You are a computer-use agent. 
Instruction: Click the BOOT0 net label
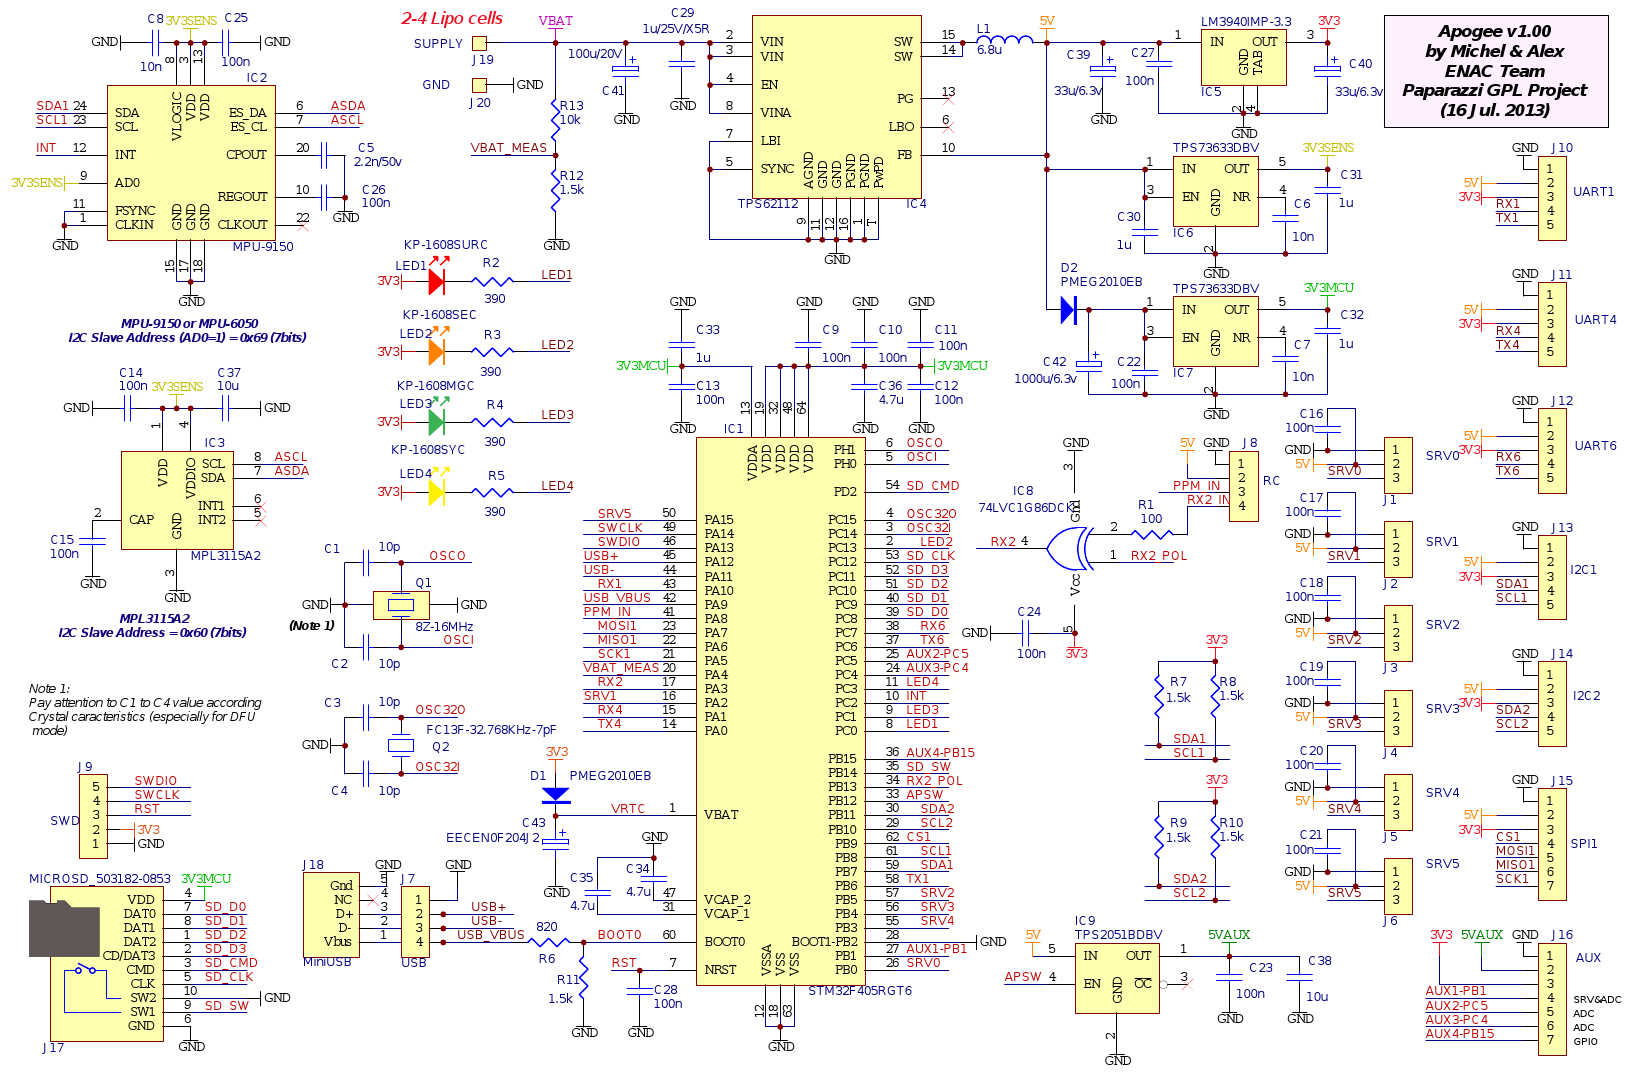click(620, 935)
